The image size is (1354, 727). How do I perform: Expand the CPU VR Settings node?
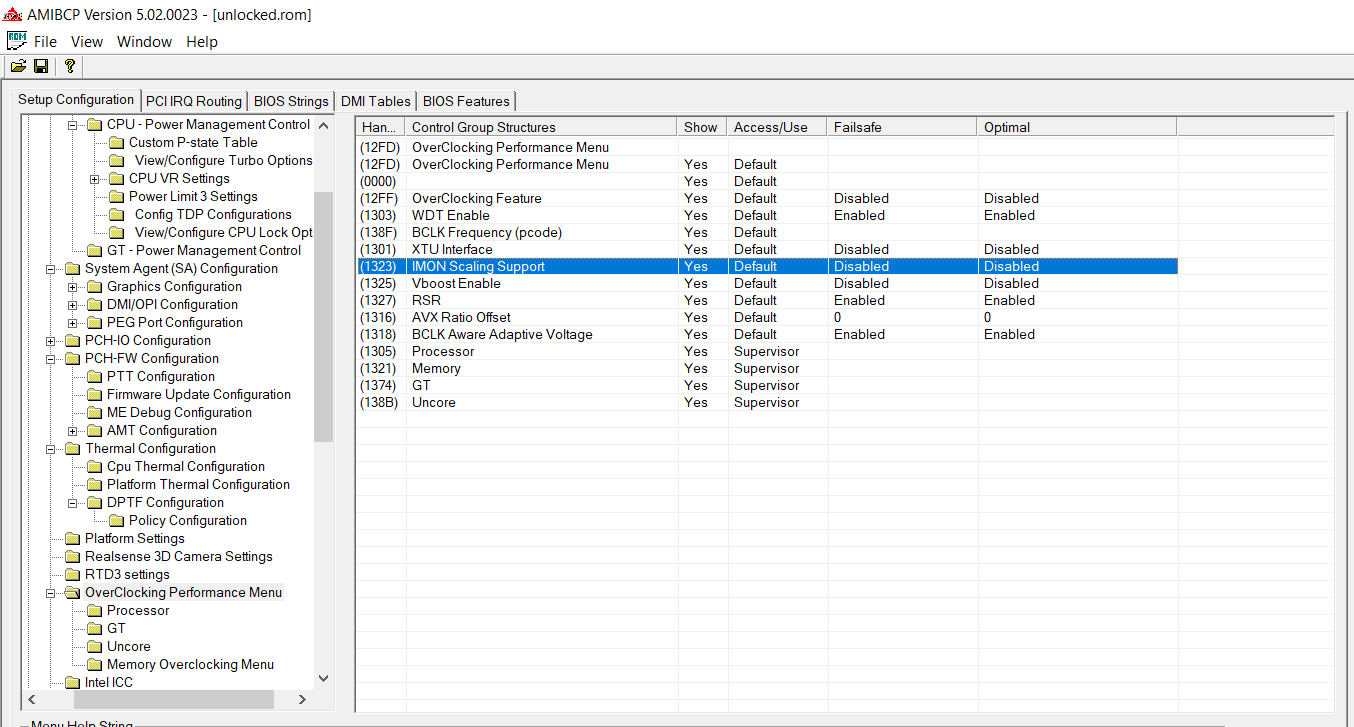[x=94, y=178]
